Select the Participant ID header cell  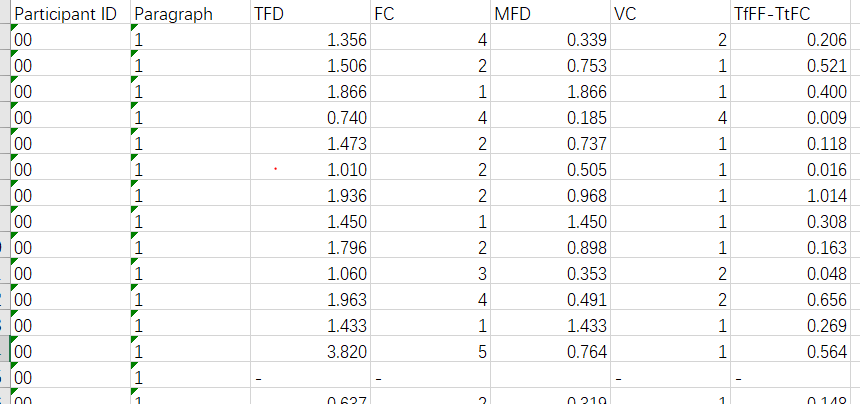70,12
